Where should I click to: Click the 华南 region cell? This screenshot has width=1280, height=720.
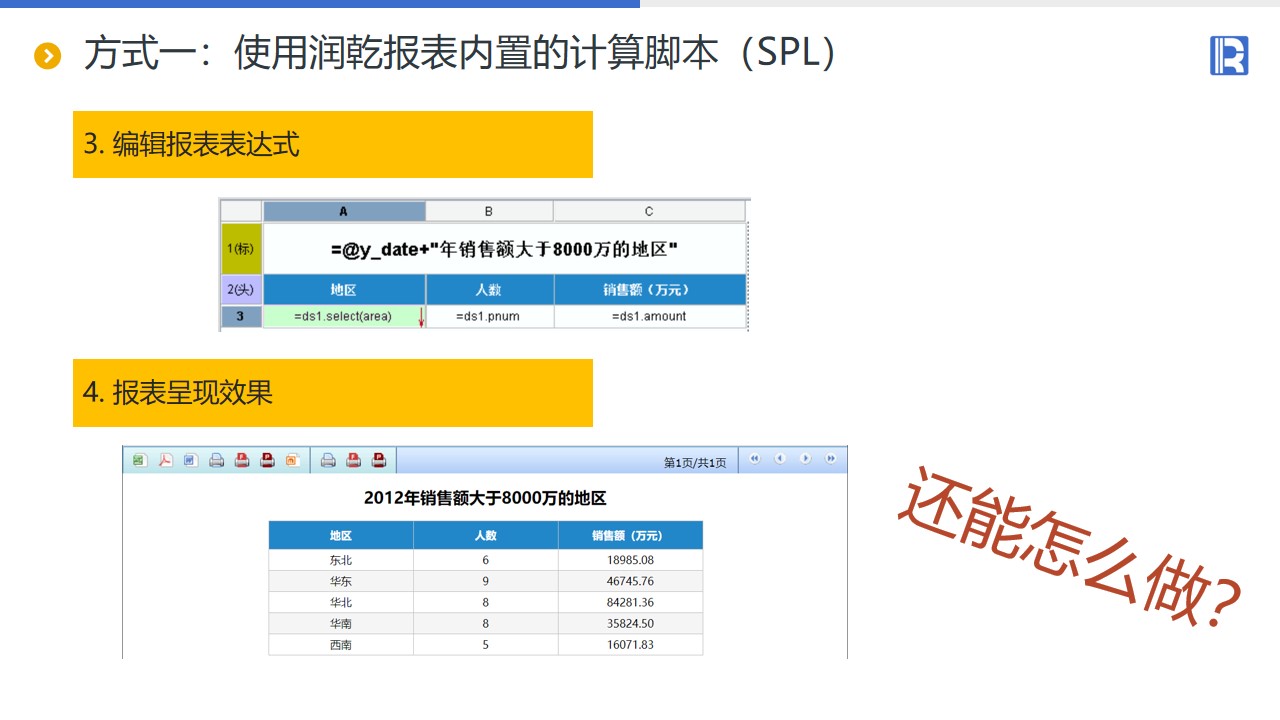(x=341, y=623)
